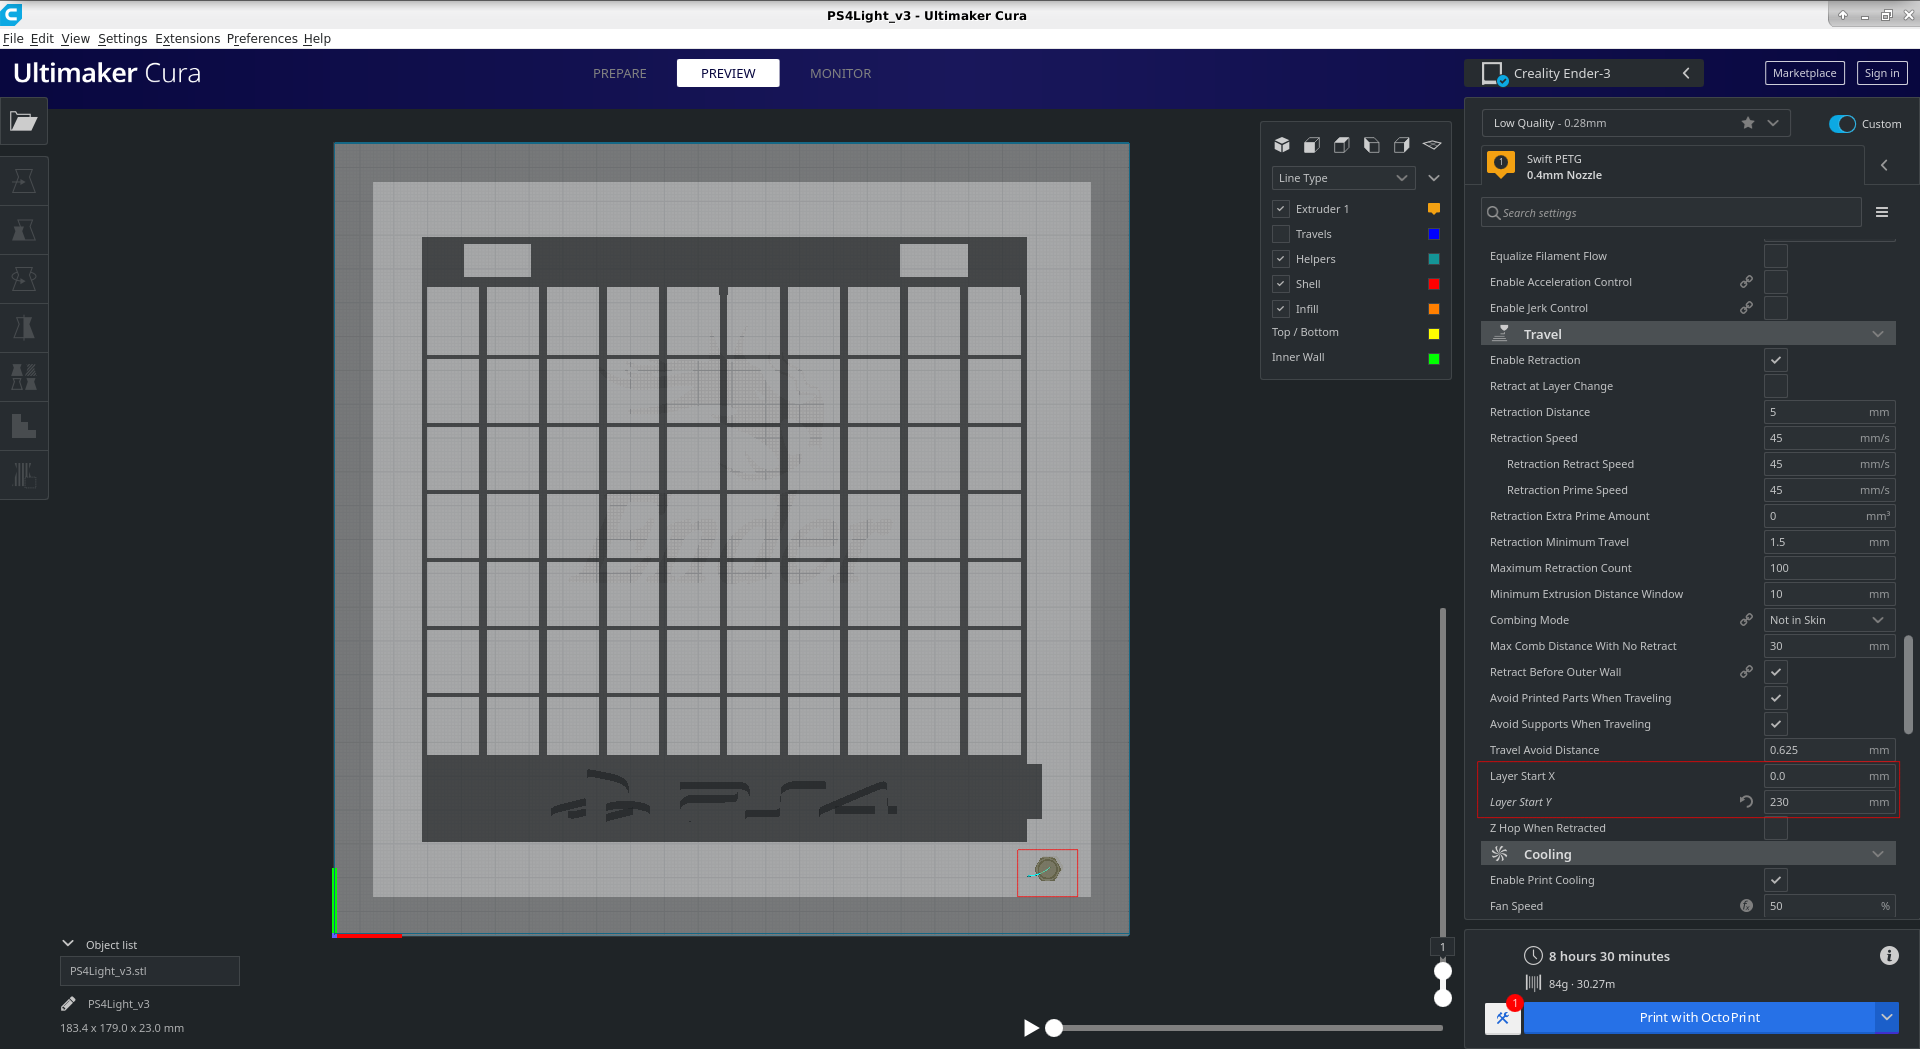
Task: Enable Retract at Layer Change checkbox
Action: click(1776, 386)
